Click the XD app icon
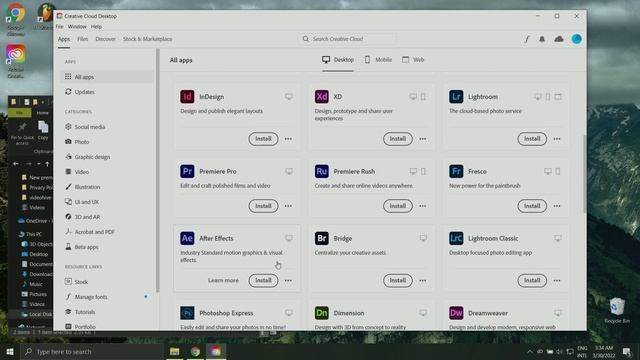The width and height of the screenshot is (640, 360). point(322,97)
